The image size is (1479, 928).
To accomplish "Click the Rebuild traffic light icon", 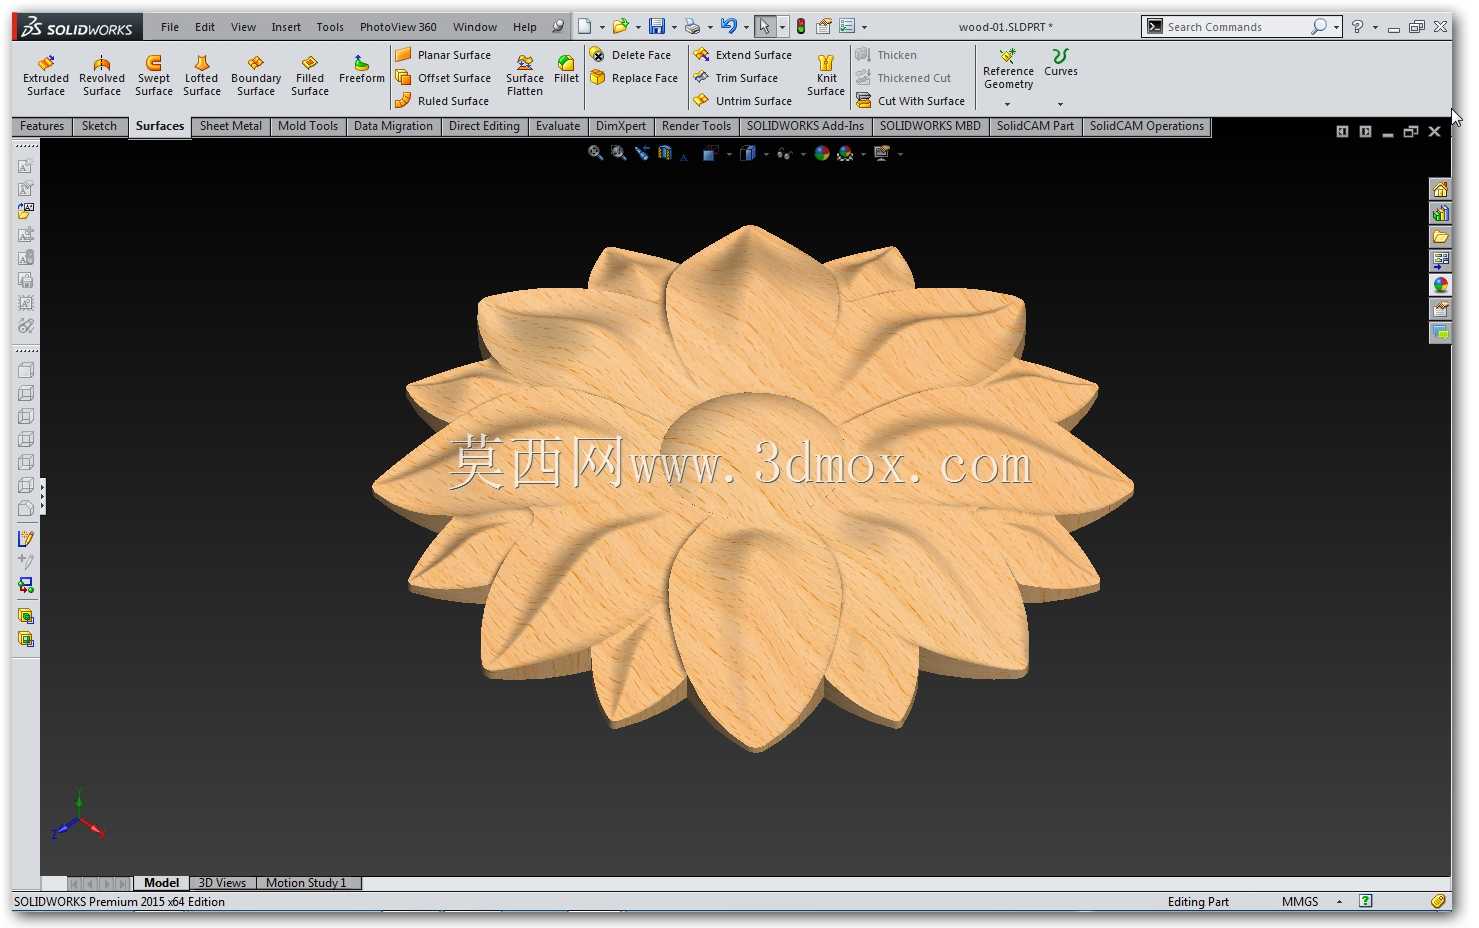I will (801, 27).
